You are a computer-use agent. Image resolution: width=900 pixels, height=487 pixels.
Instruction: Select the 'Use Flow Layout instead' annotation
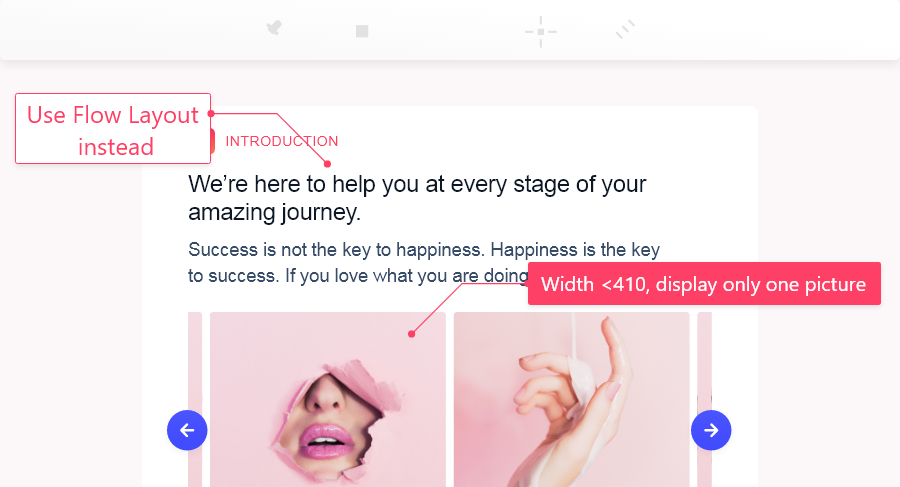[113, 129]
